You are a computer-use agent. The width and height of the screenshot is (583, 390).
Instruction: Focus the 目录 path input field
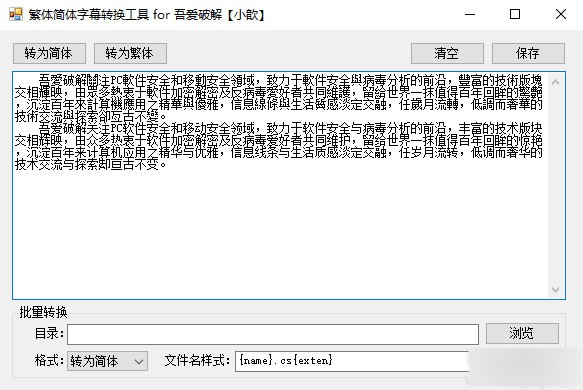pos(273,334)
